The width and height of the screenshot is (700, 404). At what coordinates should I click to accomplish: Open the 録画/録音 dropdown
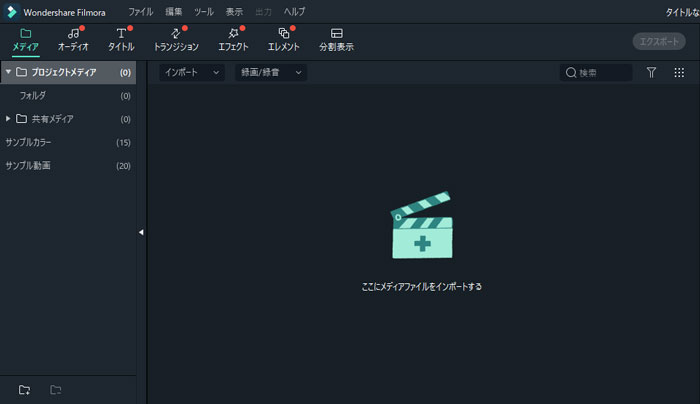[271, 72]
